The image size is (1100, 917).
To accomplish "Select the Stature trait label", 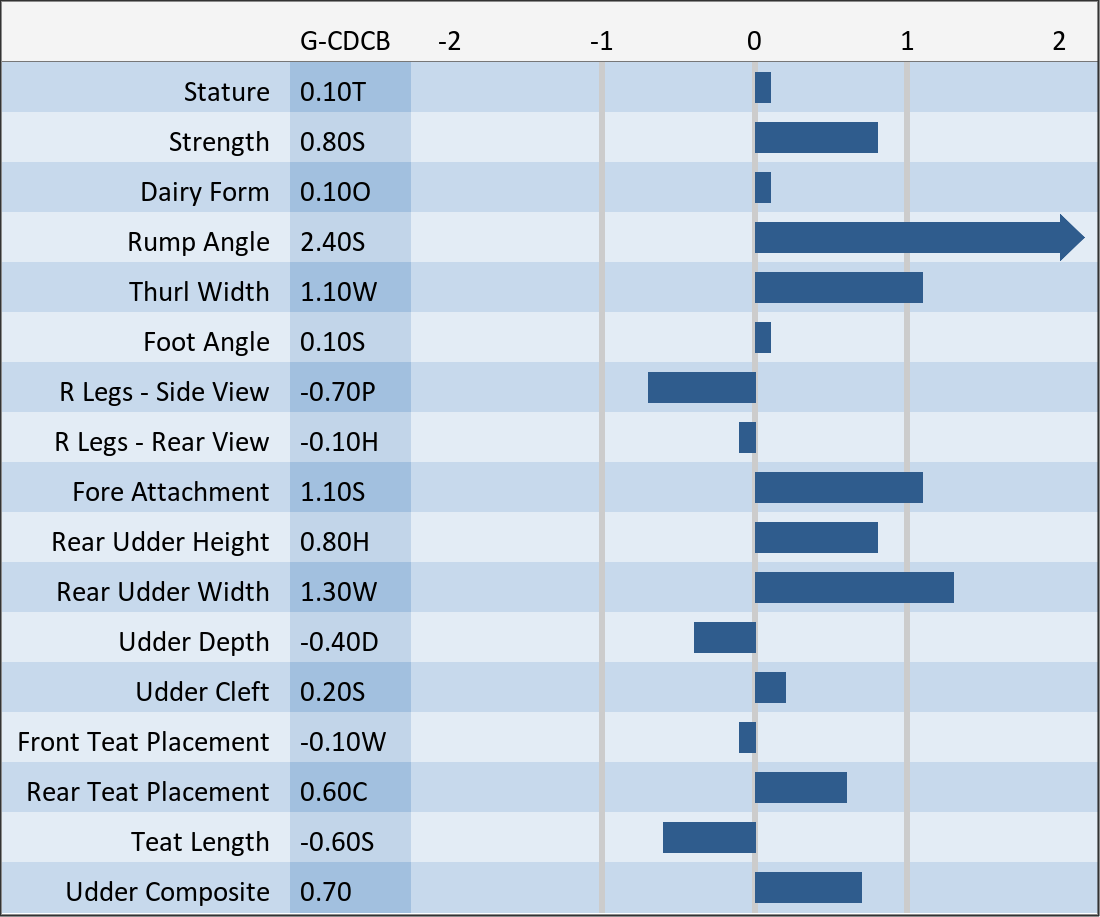I will tap(226, 92).
